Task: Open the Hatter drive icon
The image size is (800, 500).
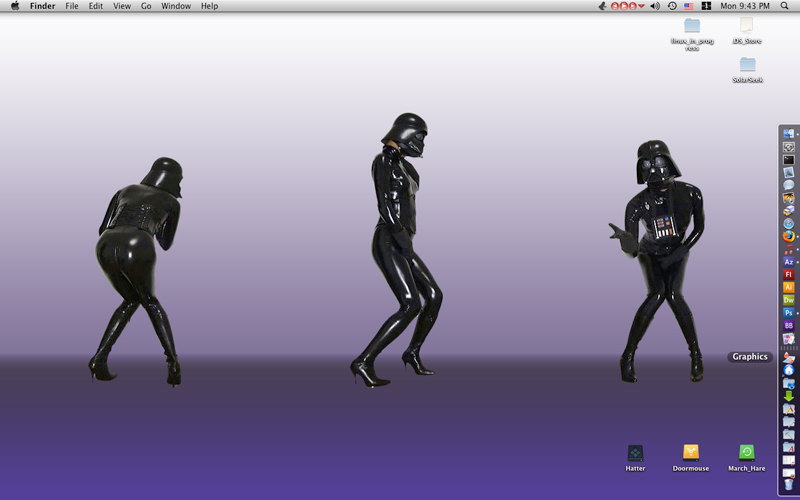Action: (635, 453)
